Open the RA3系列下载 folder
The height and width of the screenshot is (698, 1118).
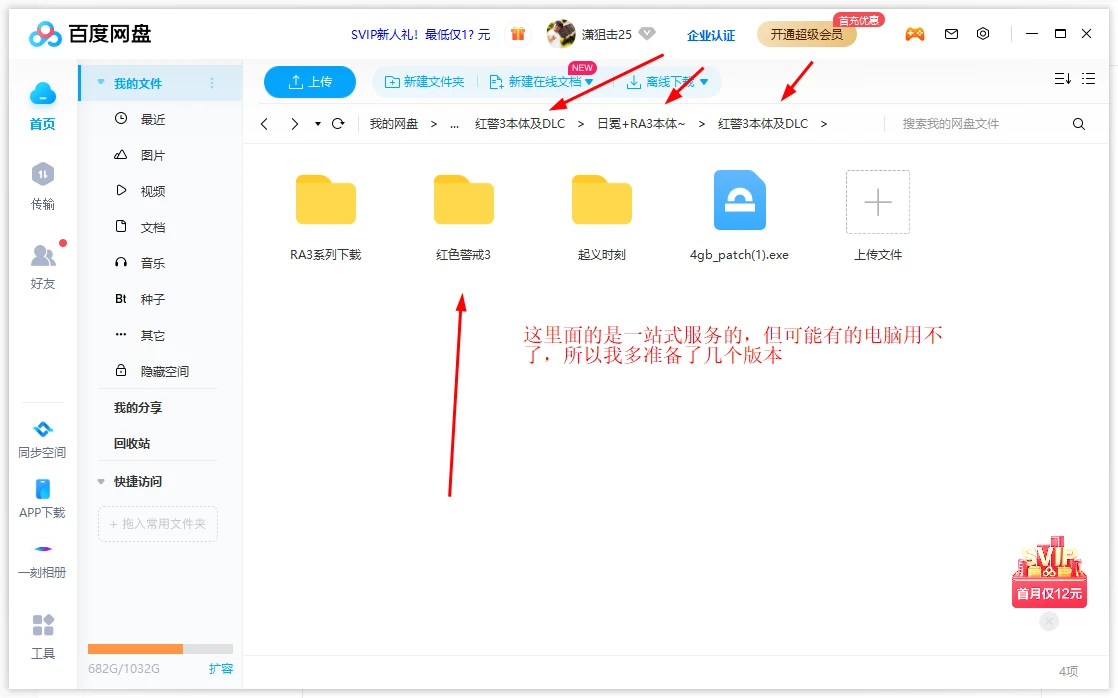pos(326,217)
